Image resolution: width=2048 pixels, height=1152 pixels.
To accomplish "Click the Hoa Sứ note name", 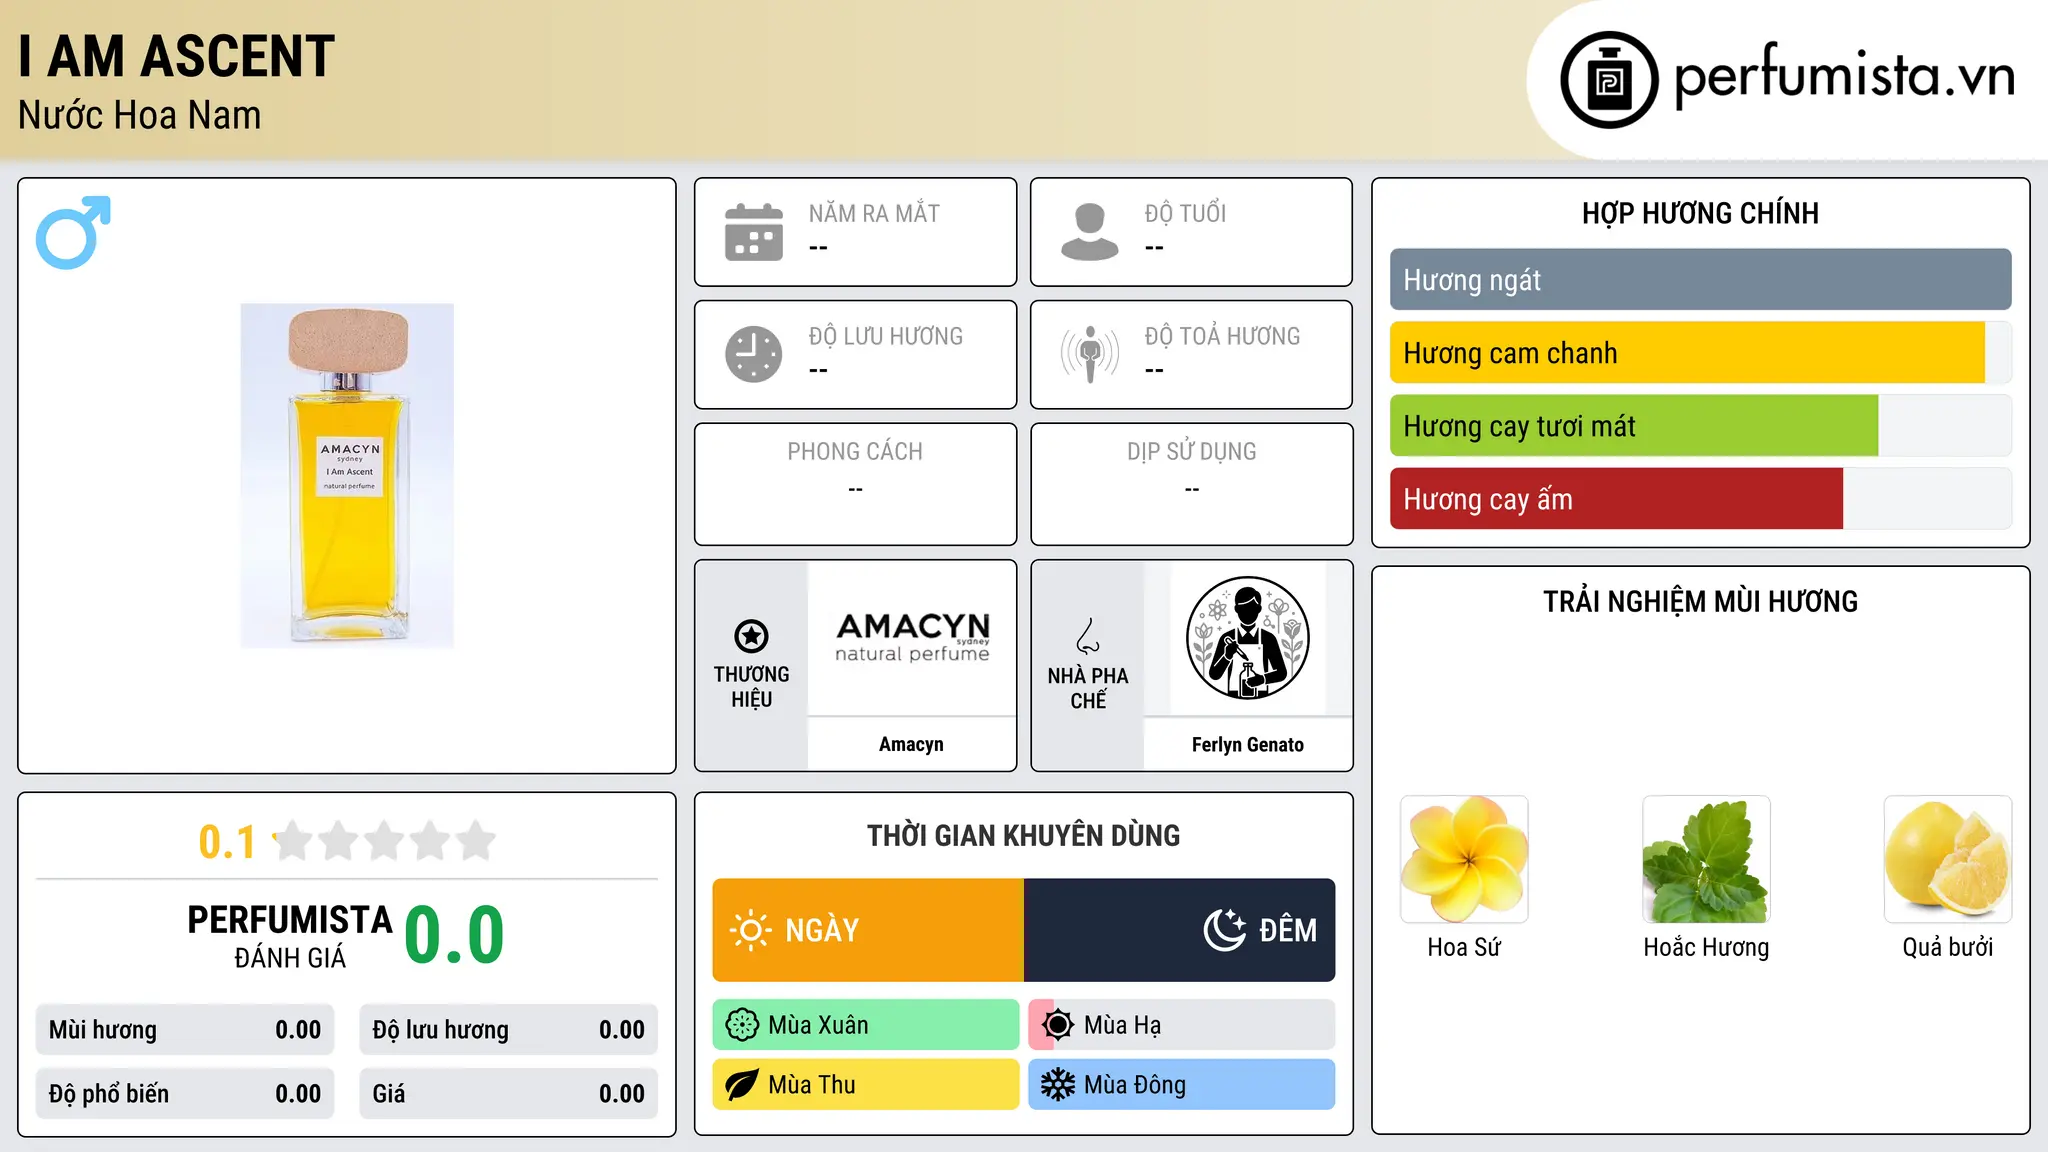I will (x=1464, y=947).
